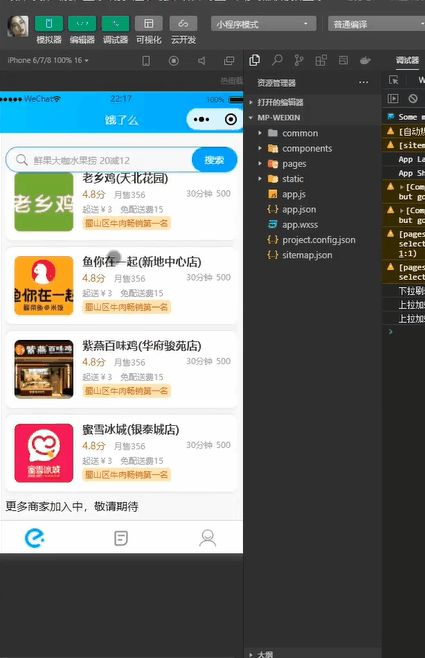Select the blue Ele.me home tab icon

coord(34,538)
